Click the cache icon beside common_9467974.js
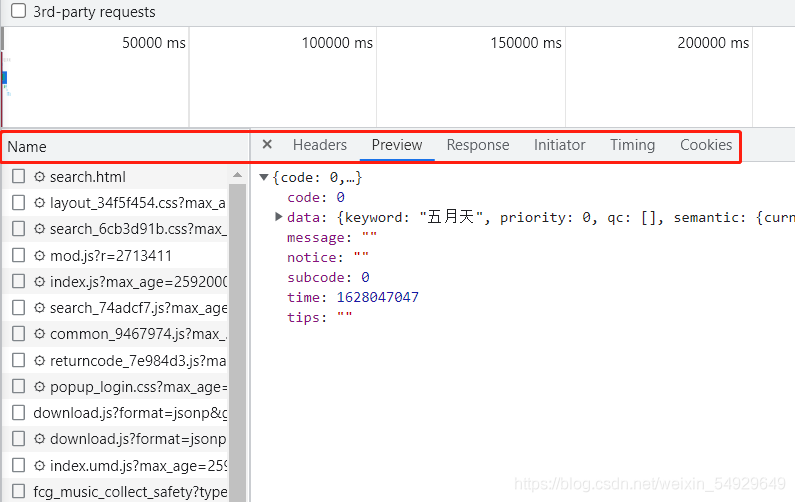Viewport: 795px width, 502px height. [40, 334]
